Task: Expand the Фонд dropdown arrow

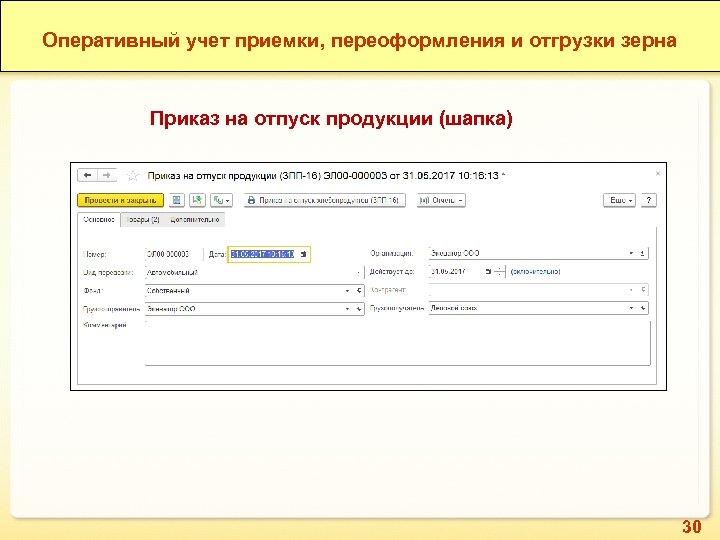Action: coord(347,291)
